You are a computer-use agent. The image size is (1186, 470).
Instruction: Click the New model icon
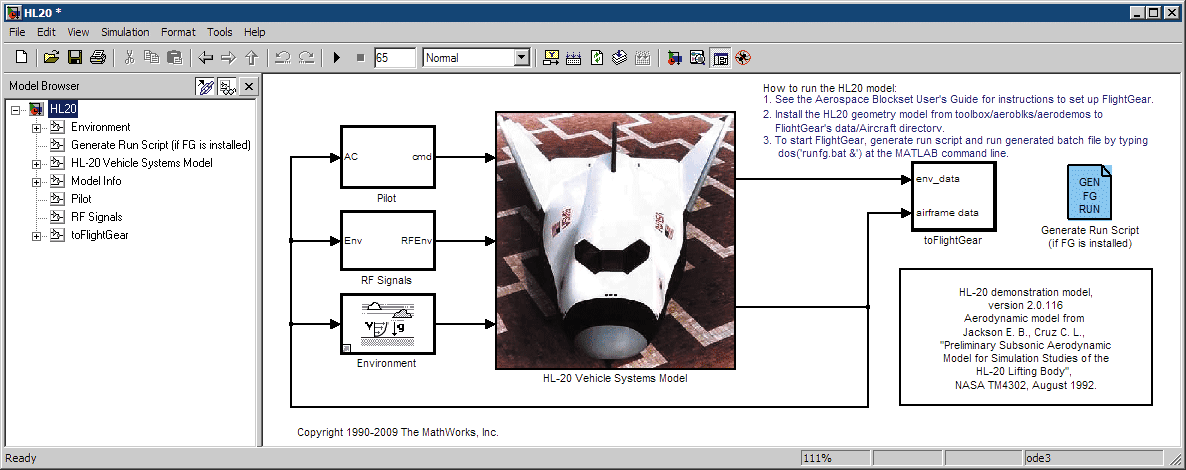coord(21,58)
